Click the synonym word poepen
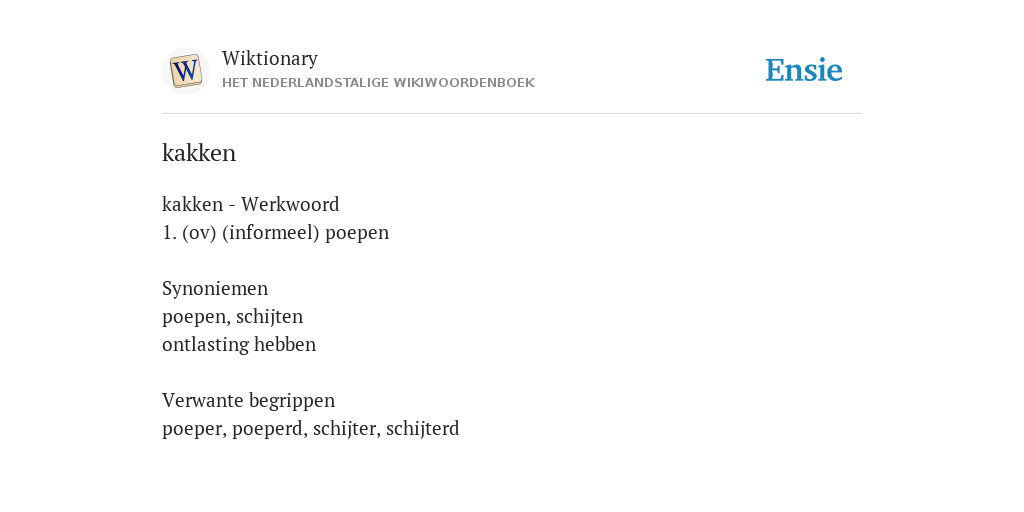Image resolution: width=1024 pixels, height=512 pixels. click(196, 317)
